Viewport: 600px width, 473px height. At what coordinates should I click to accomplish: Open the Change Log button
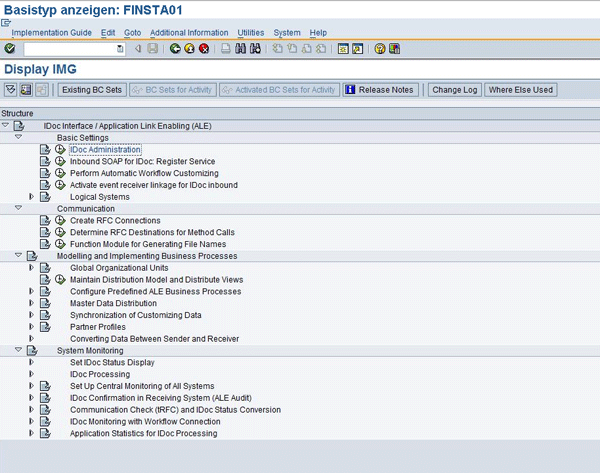coord(454,90)
